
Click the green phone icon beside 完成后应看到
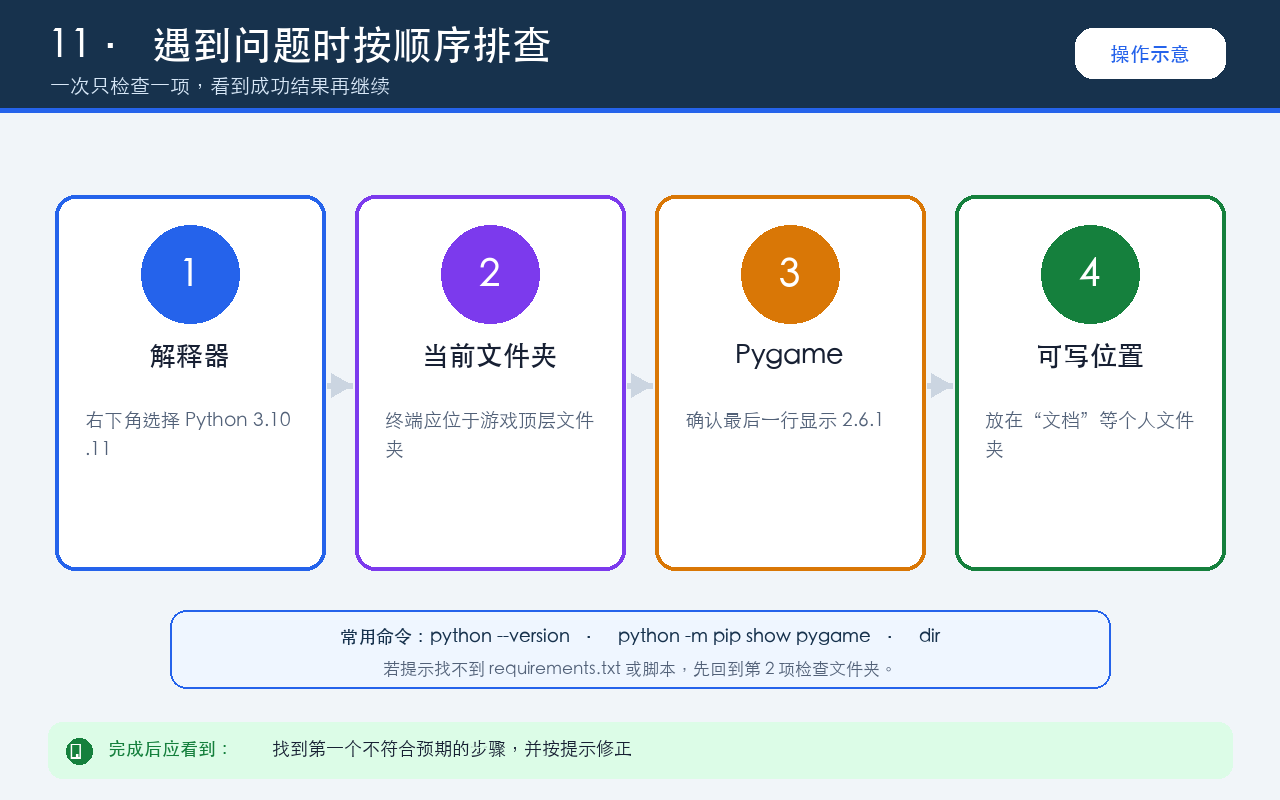point(79,750)
